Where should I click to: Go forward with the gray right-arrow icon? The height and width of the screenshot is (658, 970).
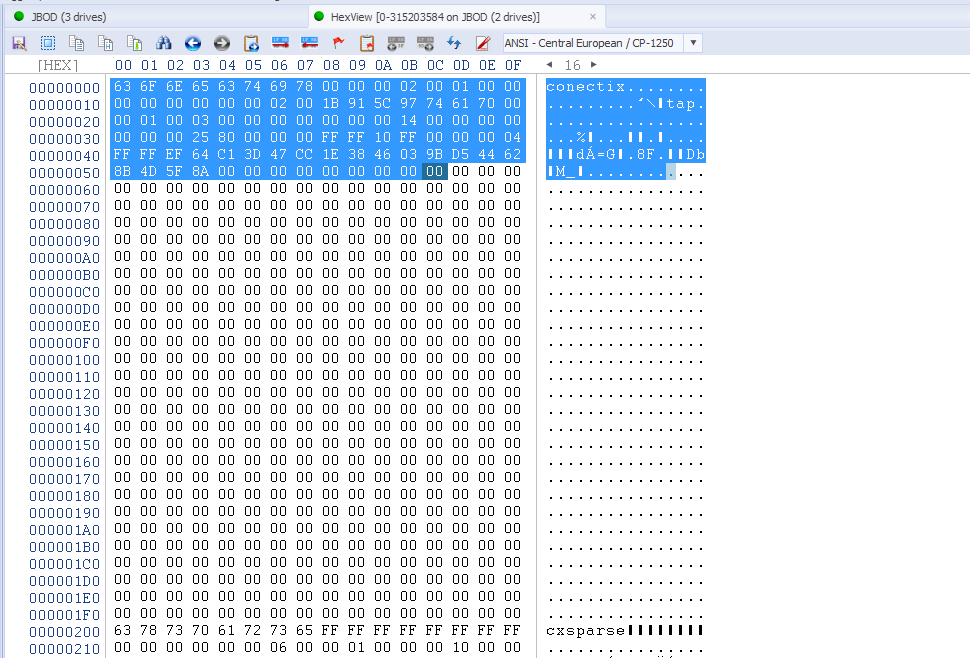pos(221,43)
